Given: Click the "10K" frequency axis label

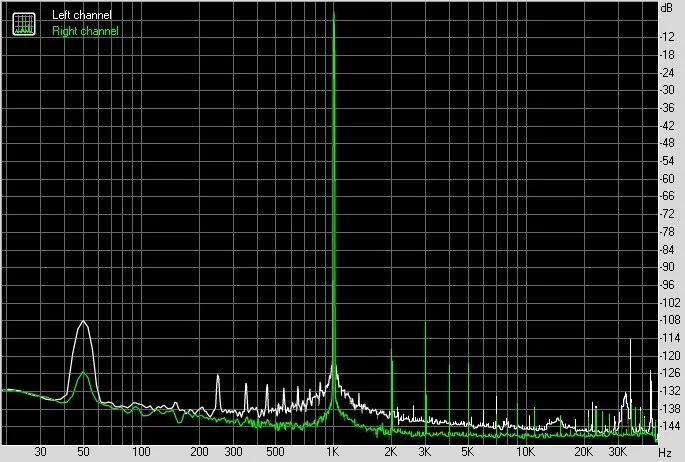Looking at the screenshot, I should coord(525,452).
